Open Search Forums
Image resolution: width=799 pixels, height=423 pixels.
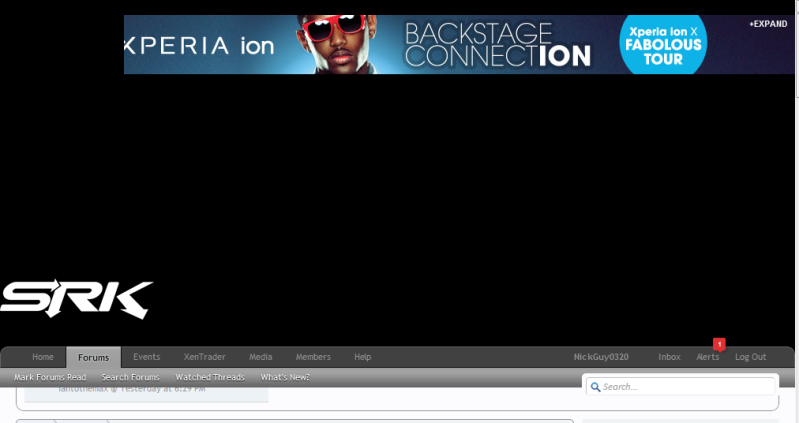click(130, 378)
